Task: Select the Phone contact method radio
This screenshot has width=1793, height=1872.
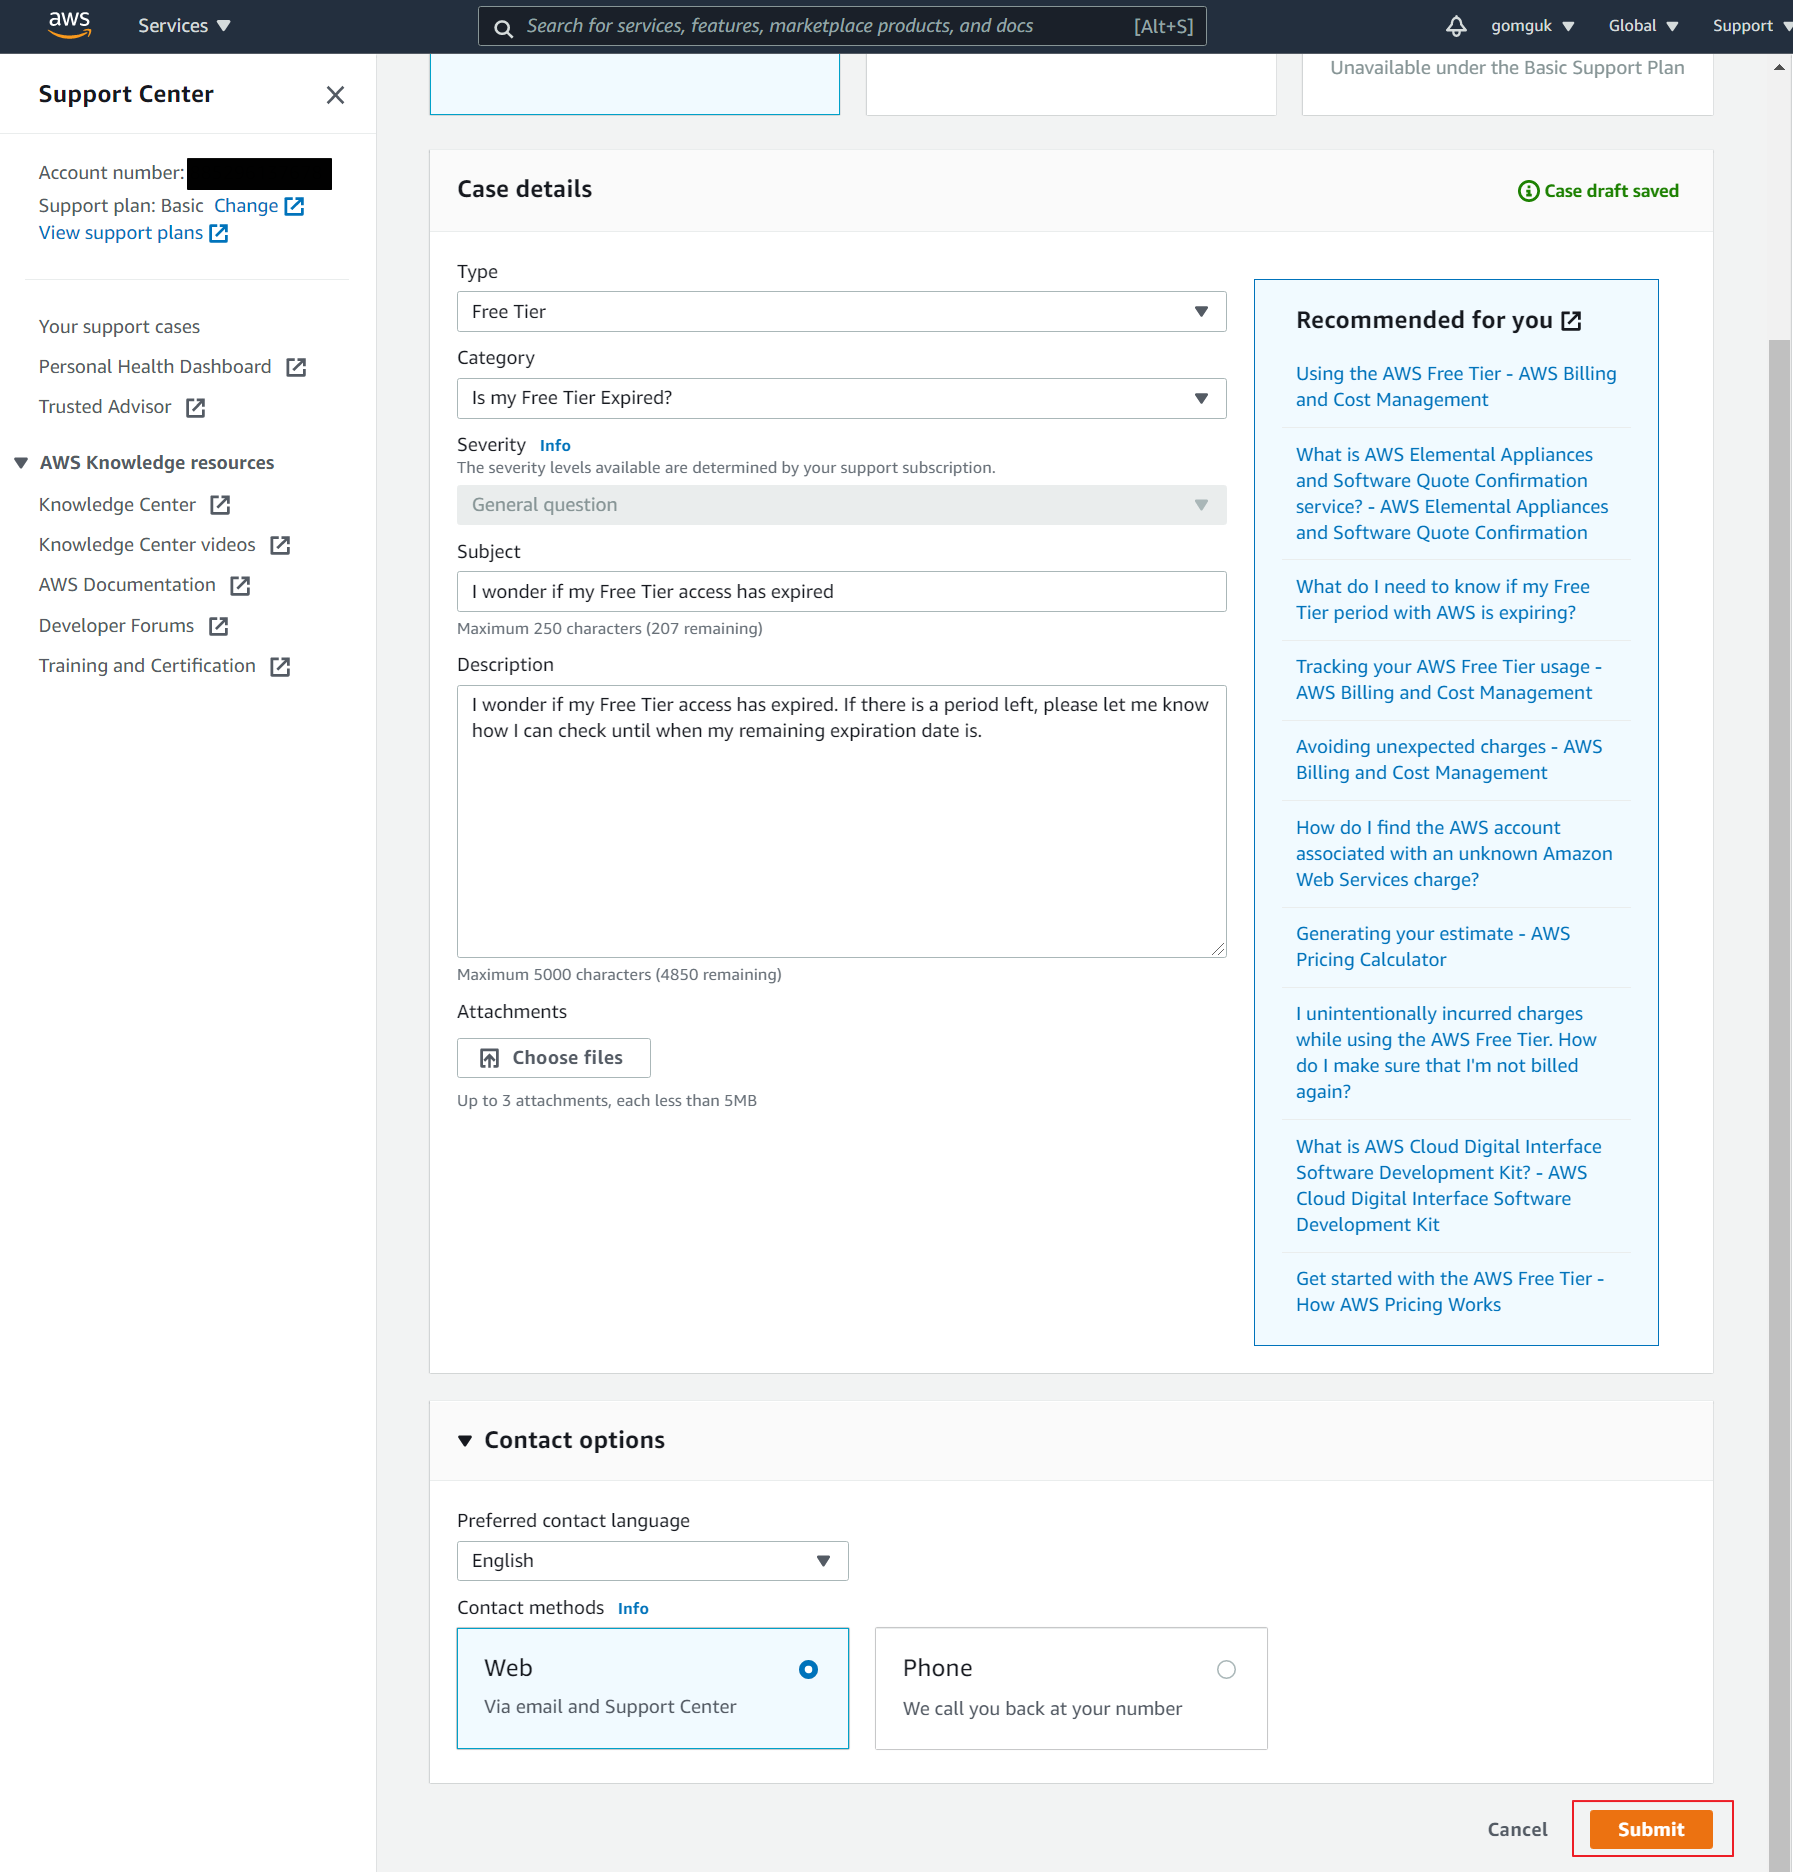Action: tap(1226, 1669)
